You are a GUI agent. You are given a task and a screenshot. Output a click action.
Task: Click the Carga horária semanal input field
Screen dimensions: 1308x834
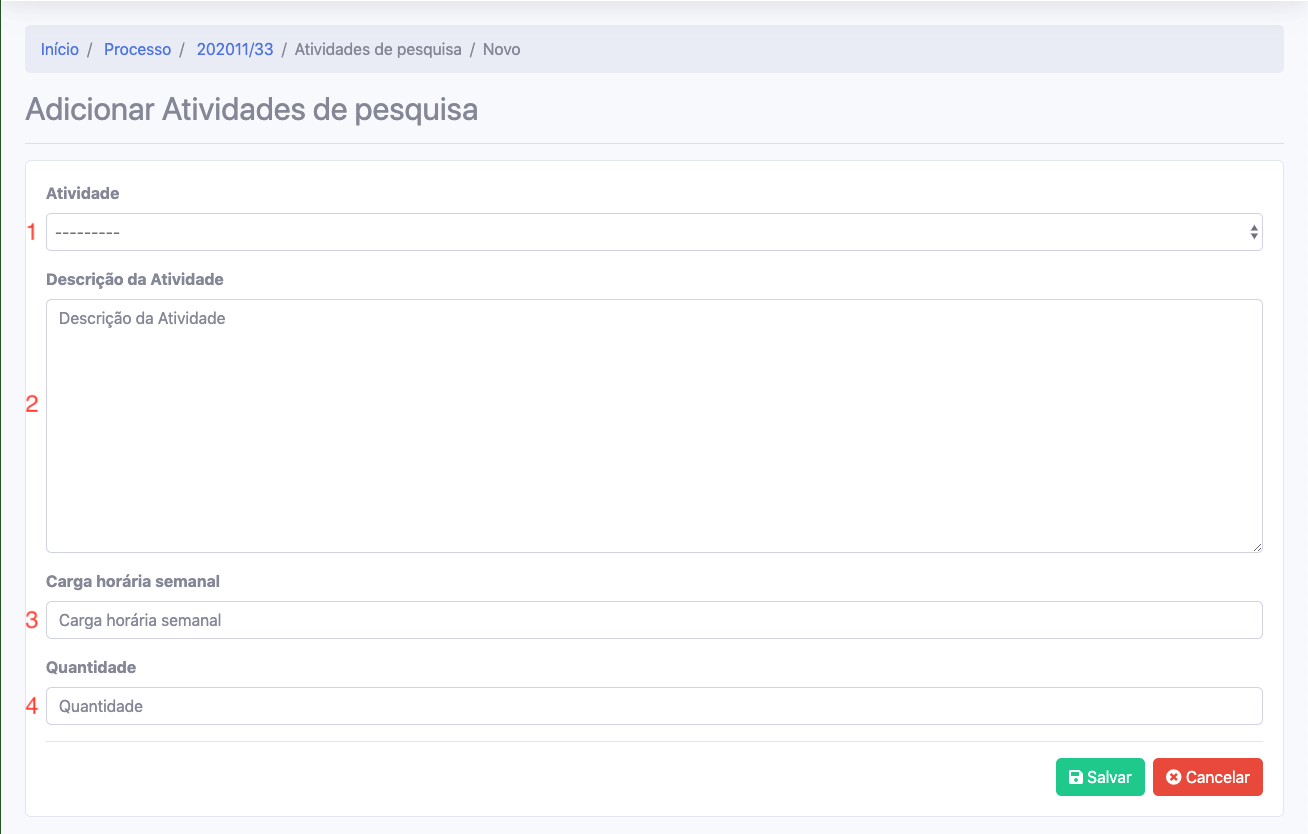653,620
